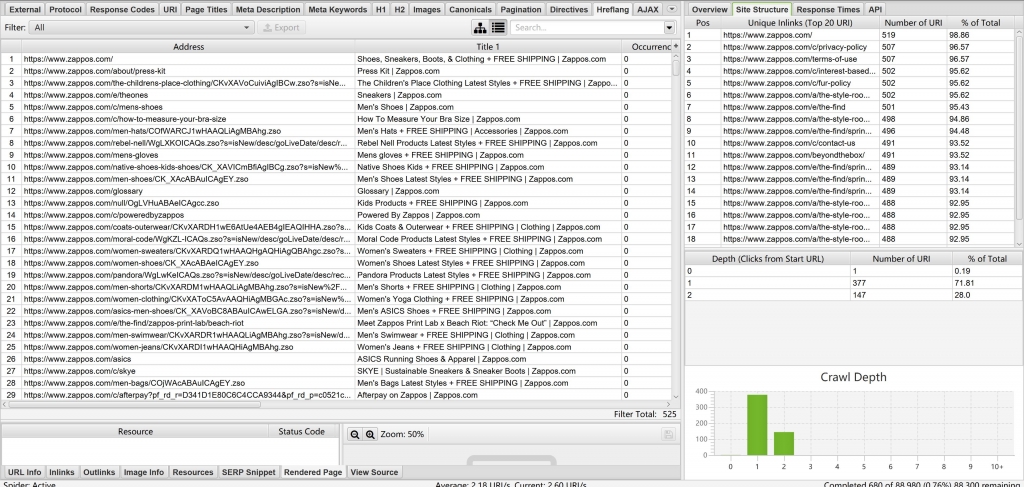1024x487 pixels.
Task: Click the Resource column header
Action: pos(135,432)
